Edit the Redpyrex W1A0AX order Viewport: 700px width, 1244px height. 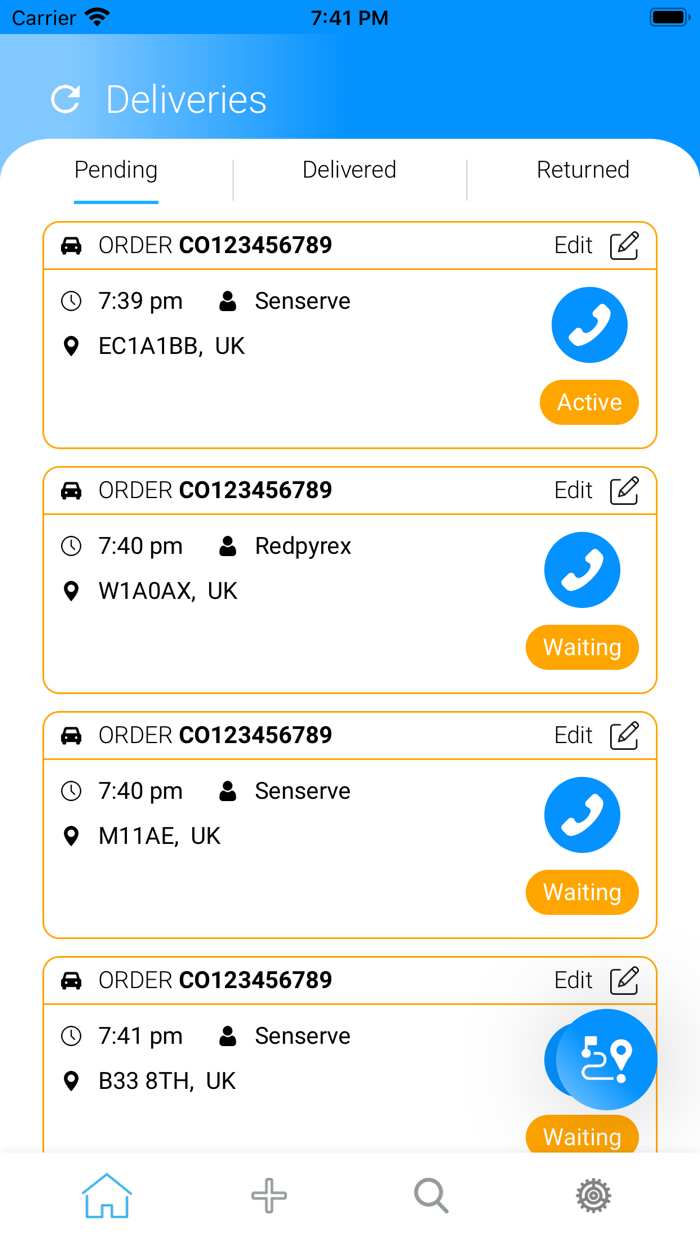coord(596,490)
